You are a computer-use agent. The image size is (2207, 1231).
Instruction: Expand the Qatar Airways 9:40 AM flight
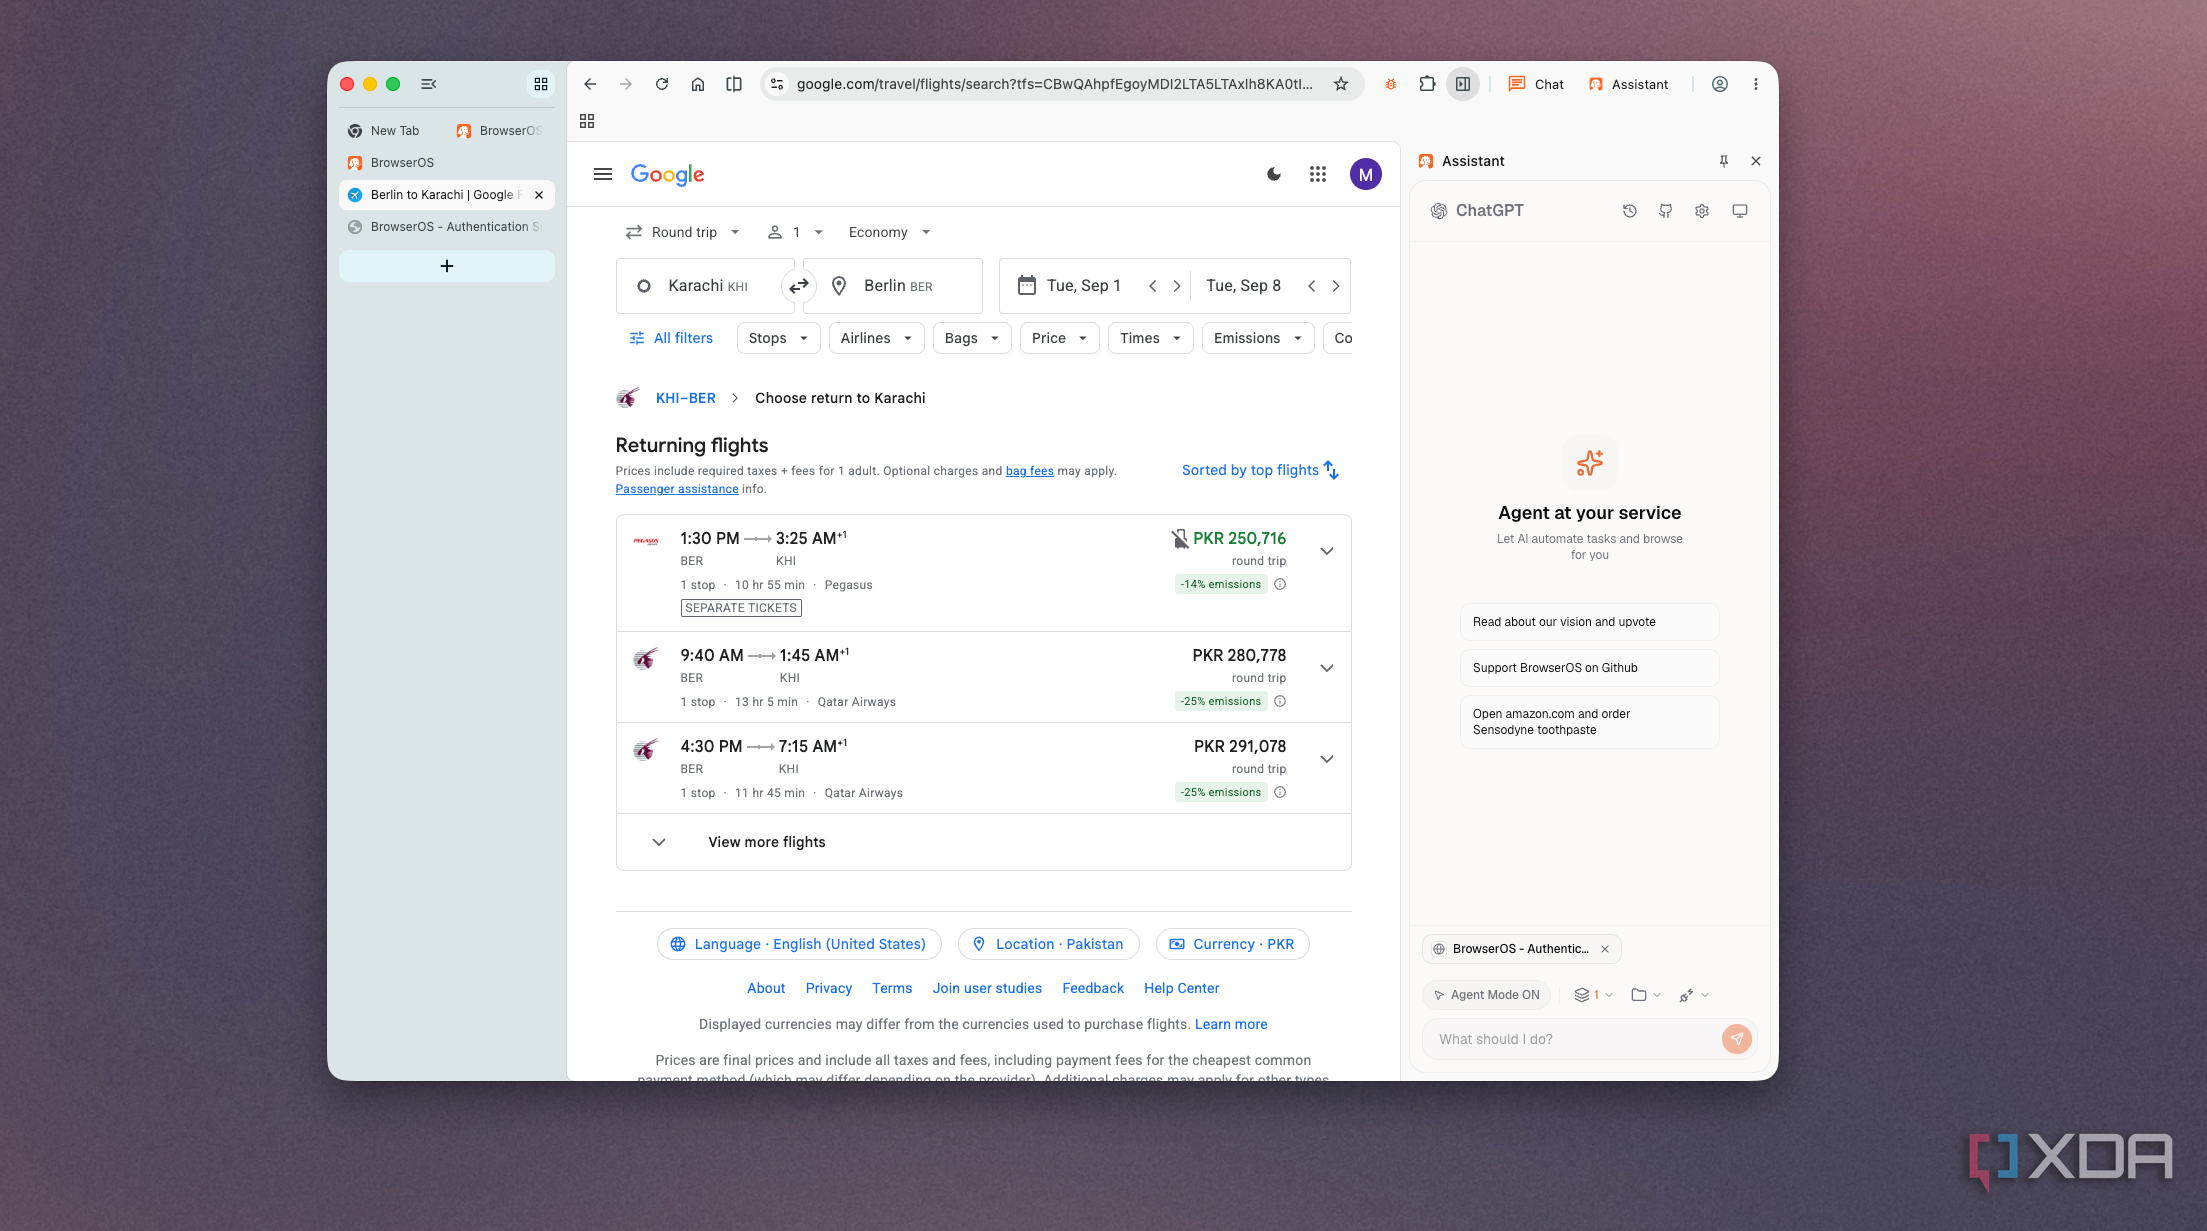1327,668
